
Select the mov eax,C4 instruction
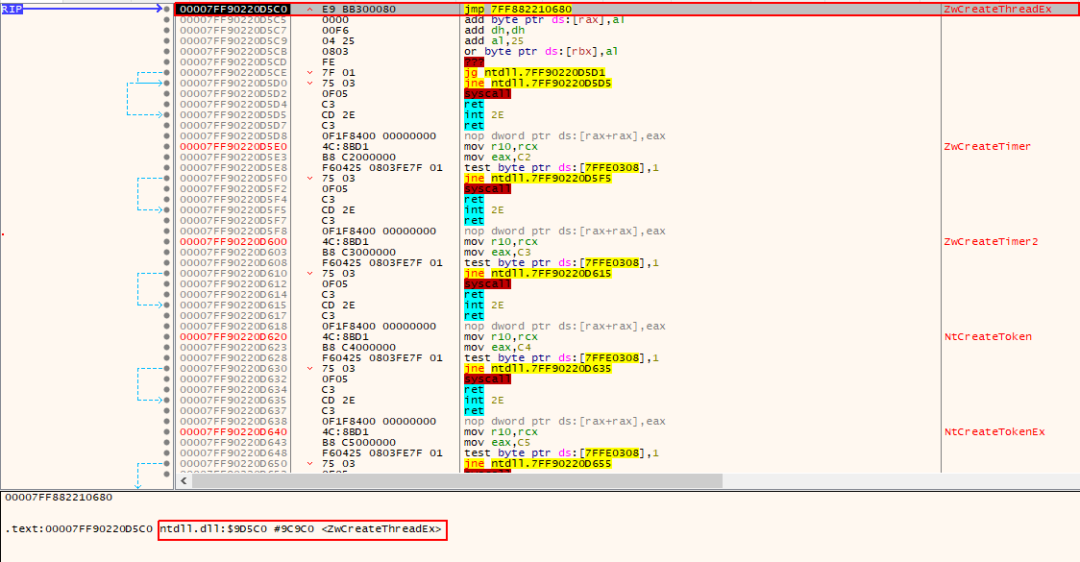point(497,347)
